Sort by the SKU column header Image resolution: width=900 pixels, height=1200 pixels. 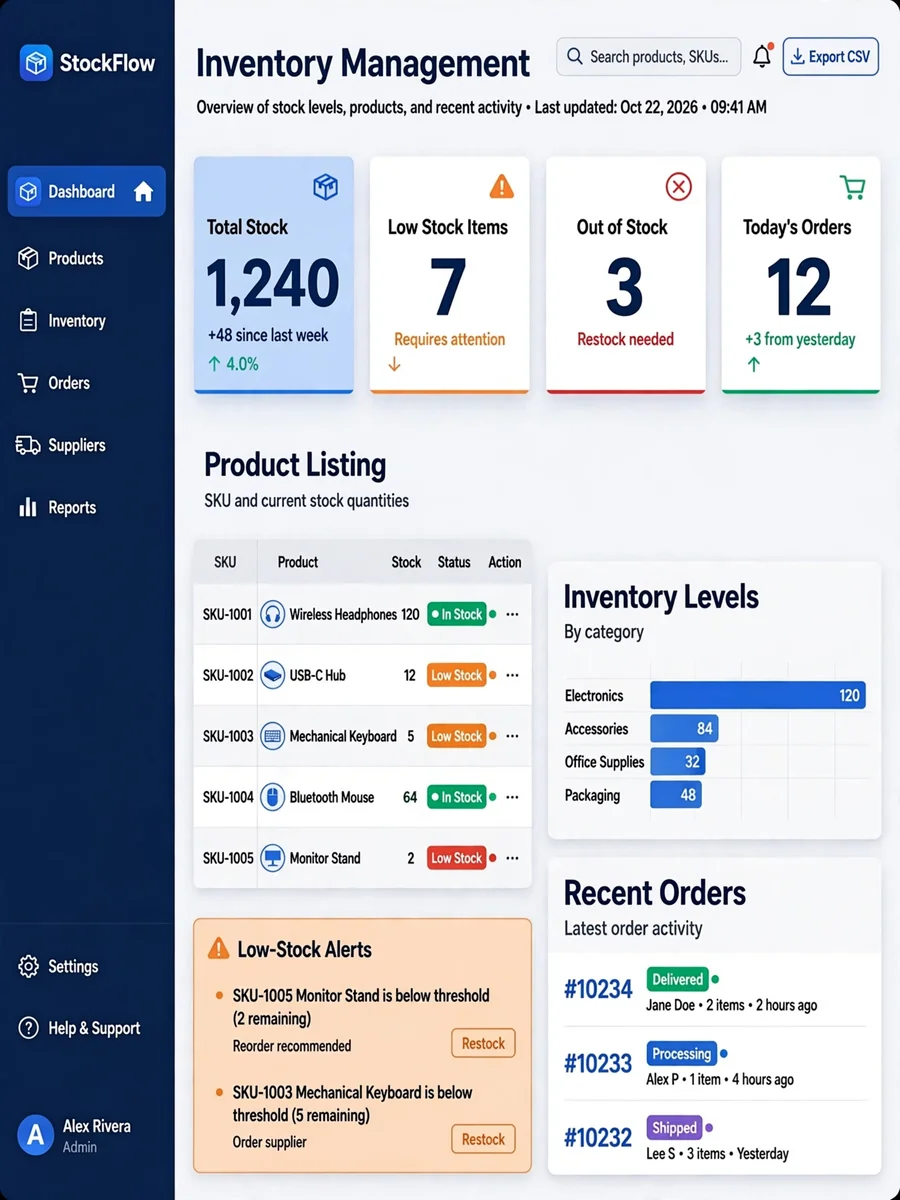click(x=225, y=562)
